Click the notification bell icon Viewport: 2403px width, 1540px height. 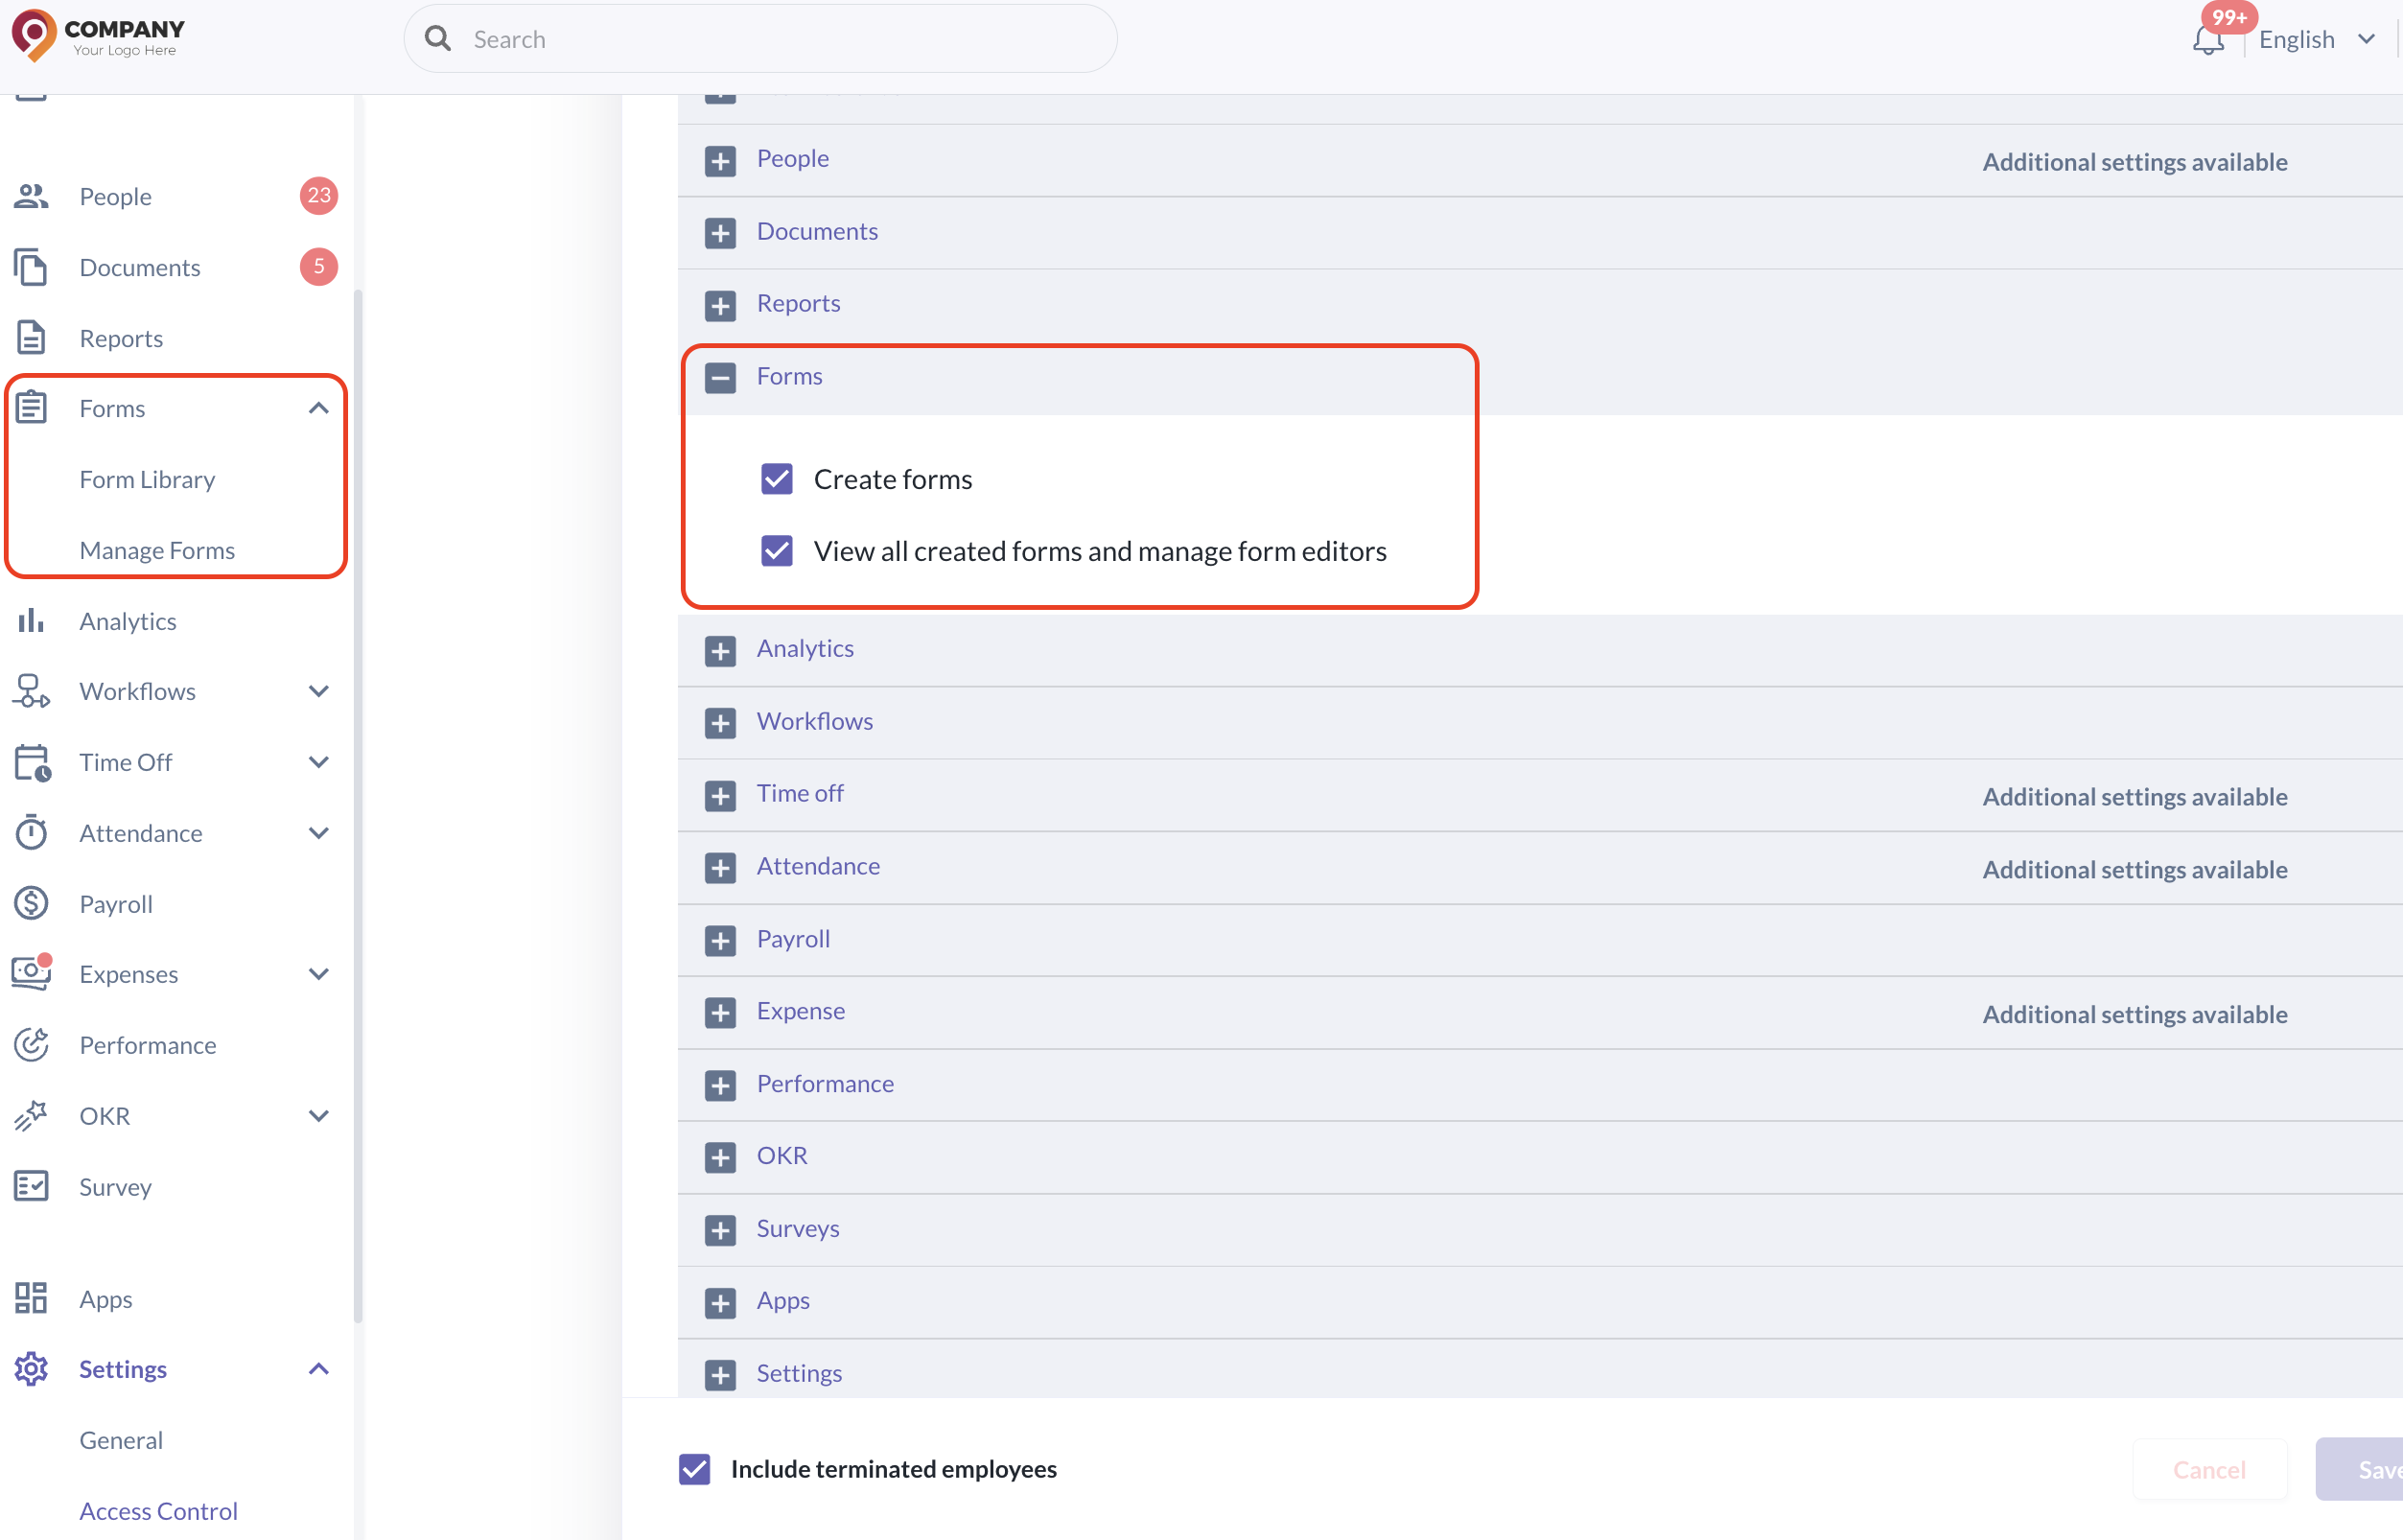coord(2207,41)
